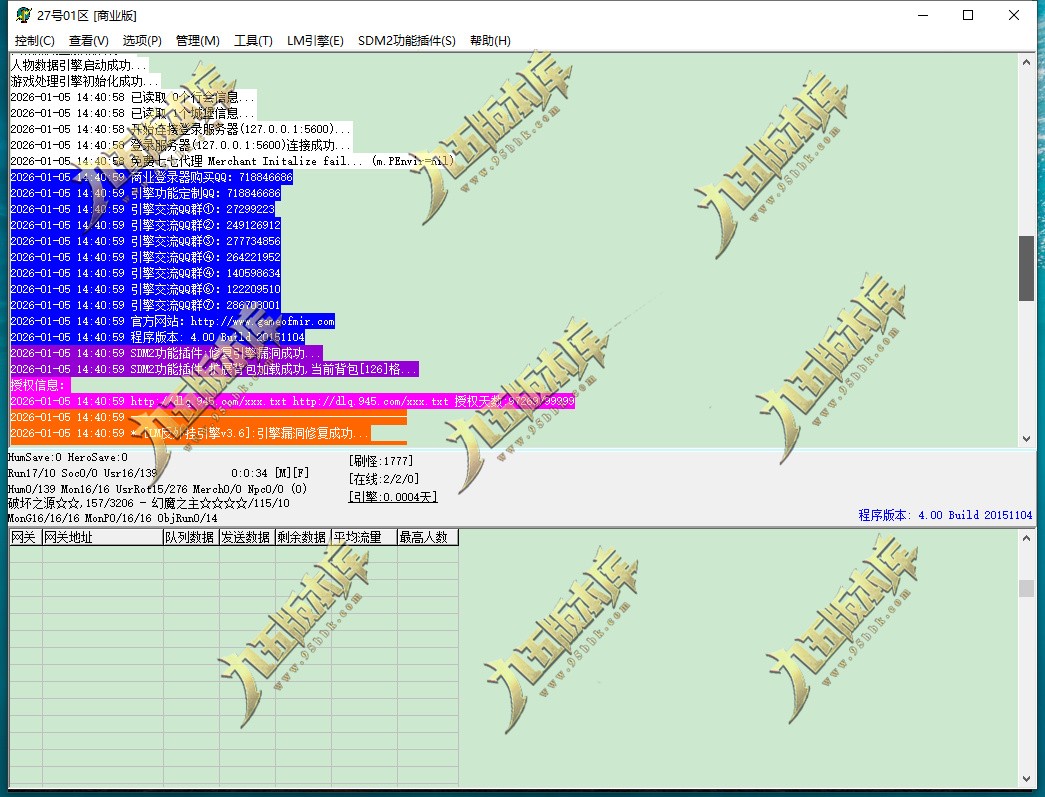Open the 管理(M) menu
The width and height of the screenshot is (1045, 797).
click(197, 41)
